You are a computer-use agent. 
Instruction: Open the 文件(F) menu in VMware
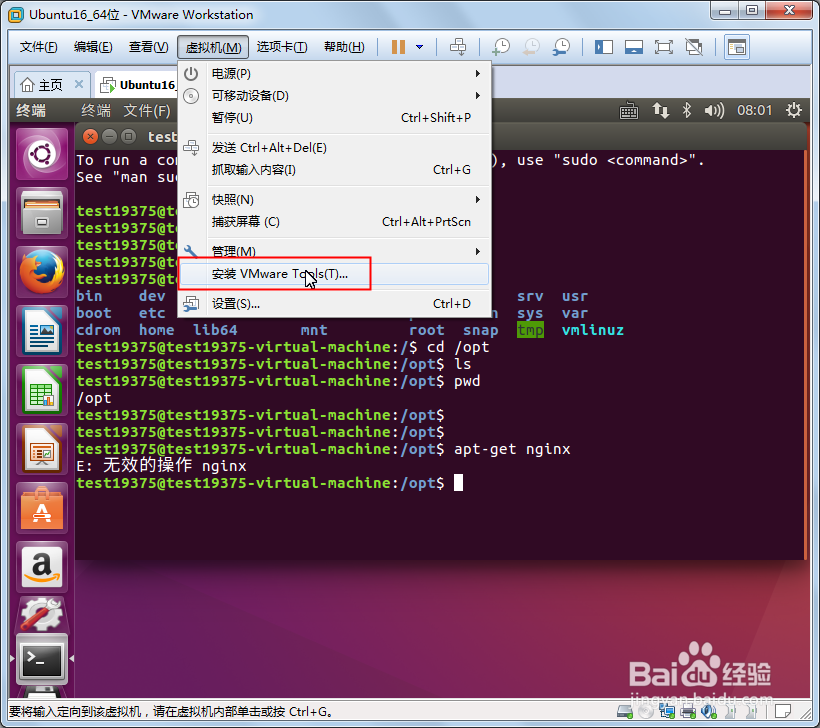coord(38,47)
